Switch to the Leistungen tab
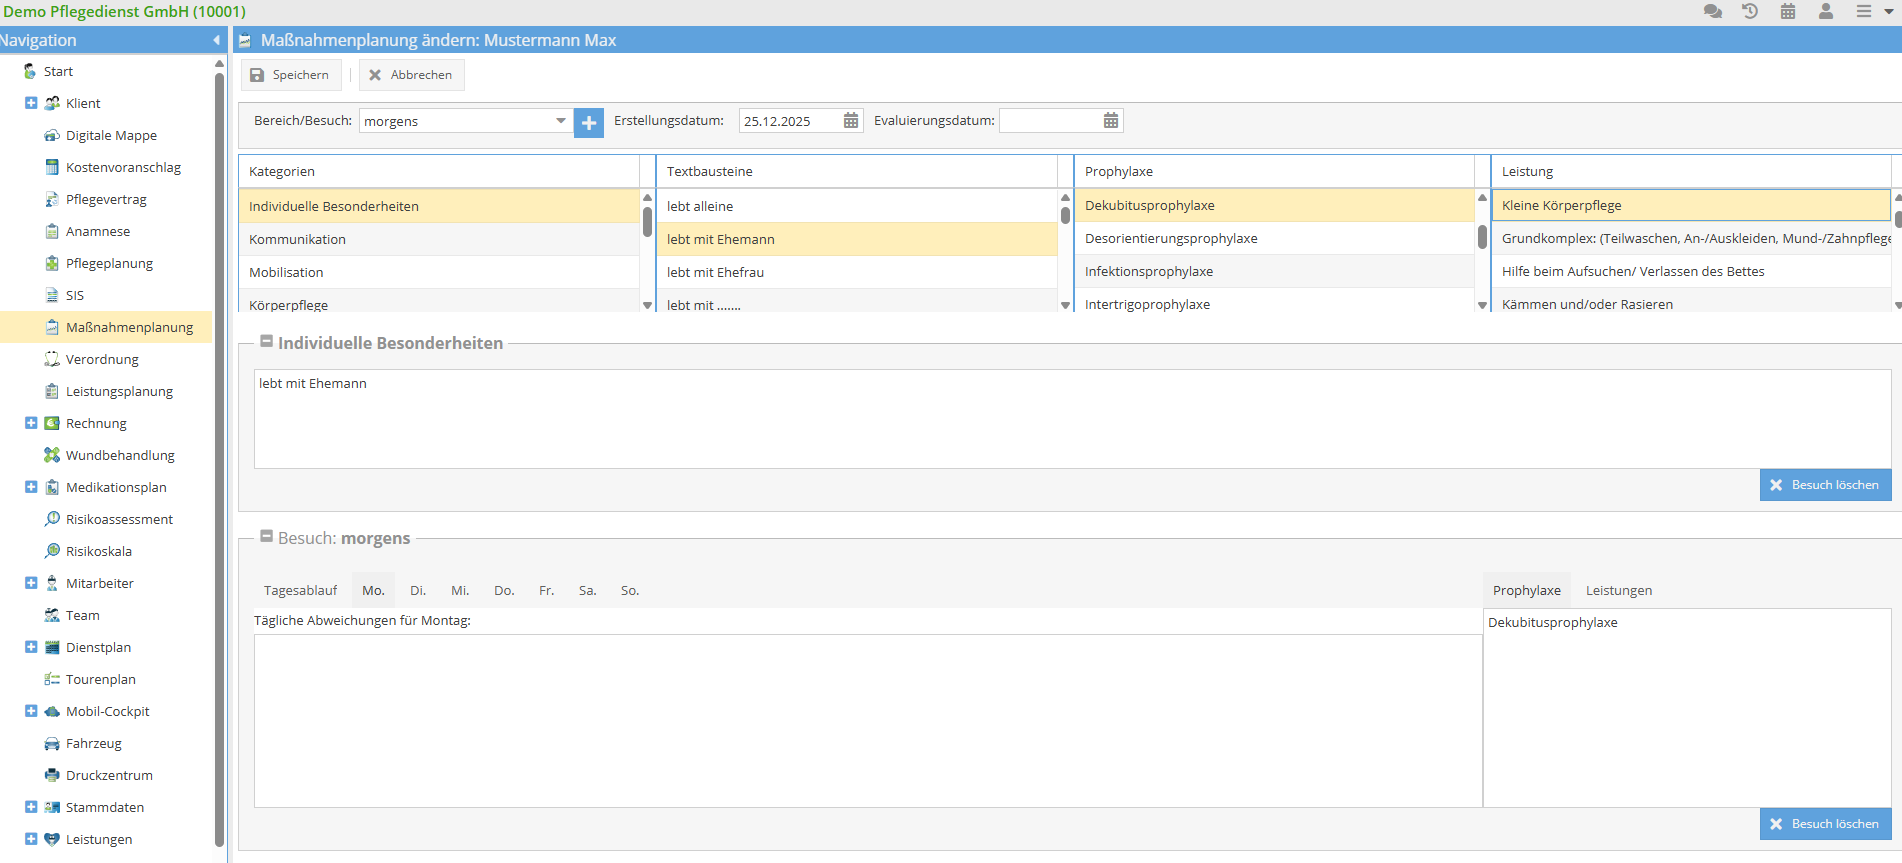Image resolution: width=1902 pixels, height=863 pixels. (1618, 591)
